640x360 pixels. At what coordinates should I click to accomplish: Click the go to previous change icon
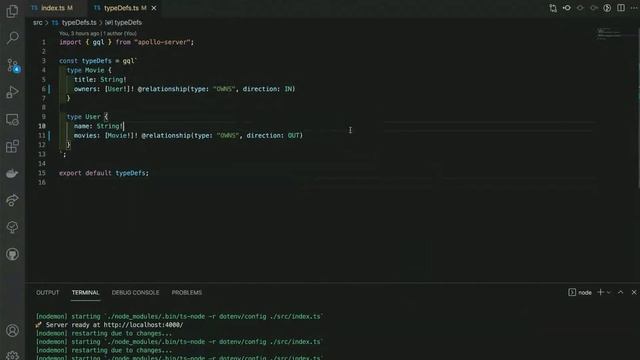[567, 8]
